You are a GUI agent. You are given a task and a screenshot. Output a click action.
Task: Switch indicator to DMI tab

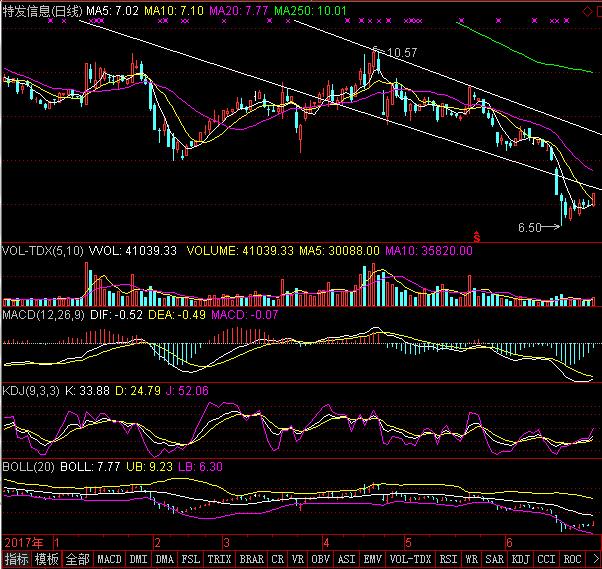(138, 559)
